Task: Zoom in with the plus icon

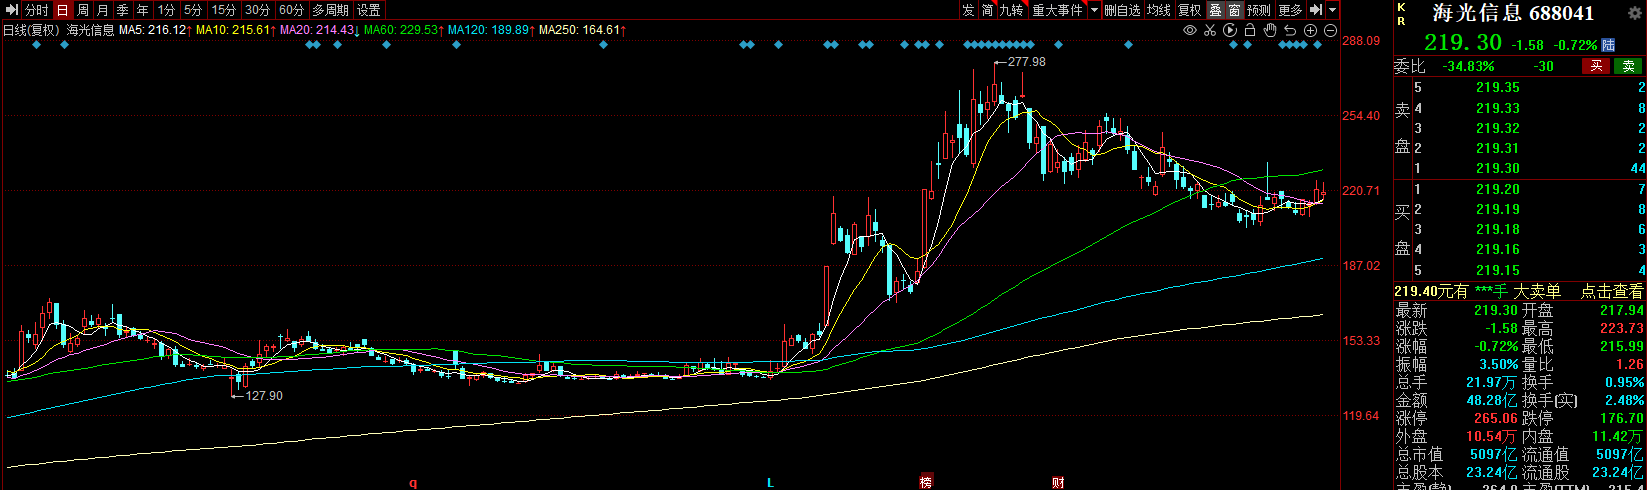Action: [1310, 30]
